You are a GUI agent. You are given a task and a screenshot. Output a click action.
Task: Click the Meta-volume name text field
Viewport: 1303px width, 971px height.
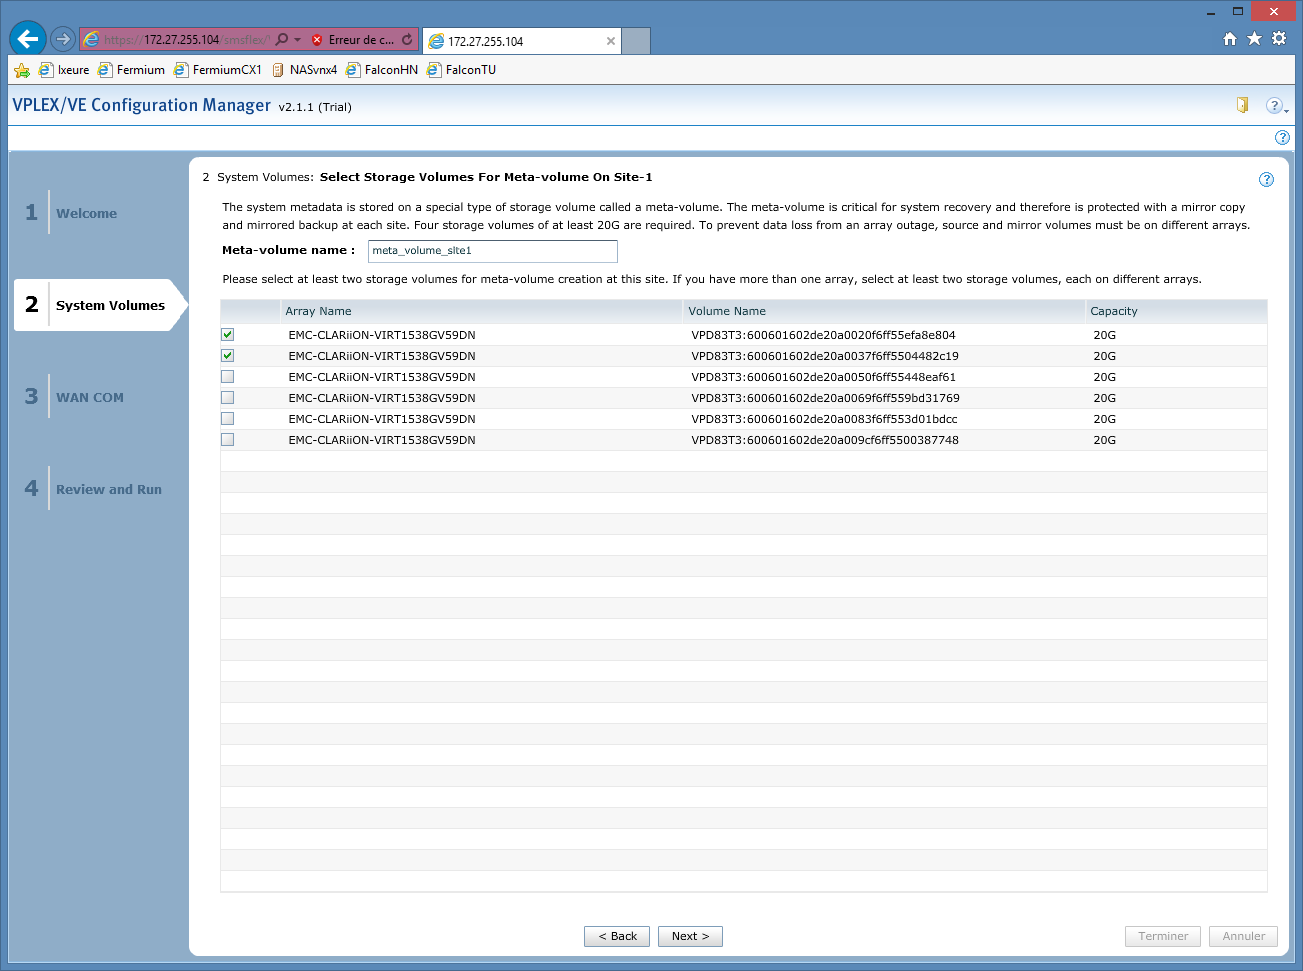pyautogui.click(x=492, y=251)
